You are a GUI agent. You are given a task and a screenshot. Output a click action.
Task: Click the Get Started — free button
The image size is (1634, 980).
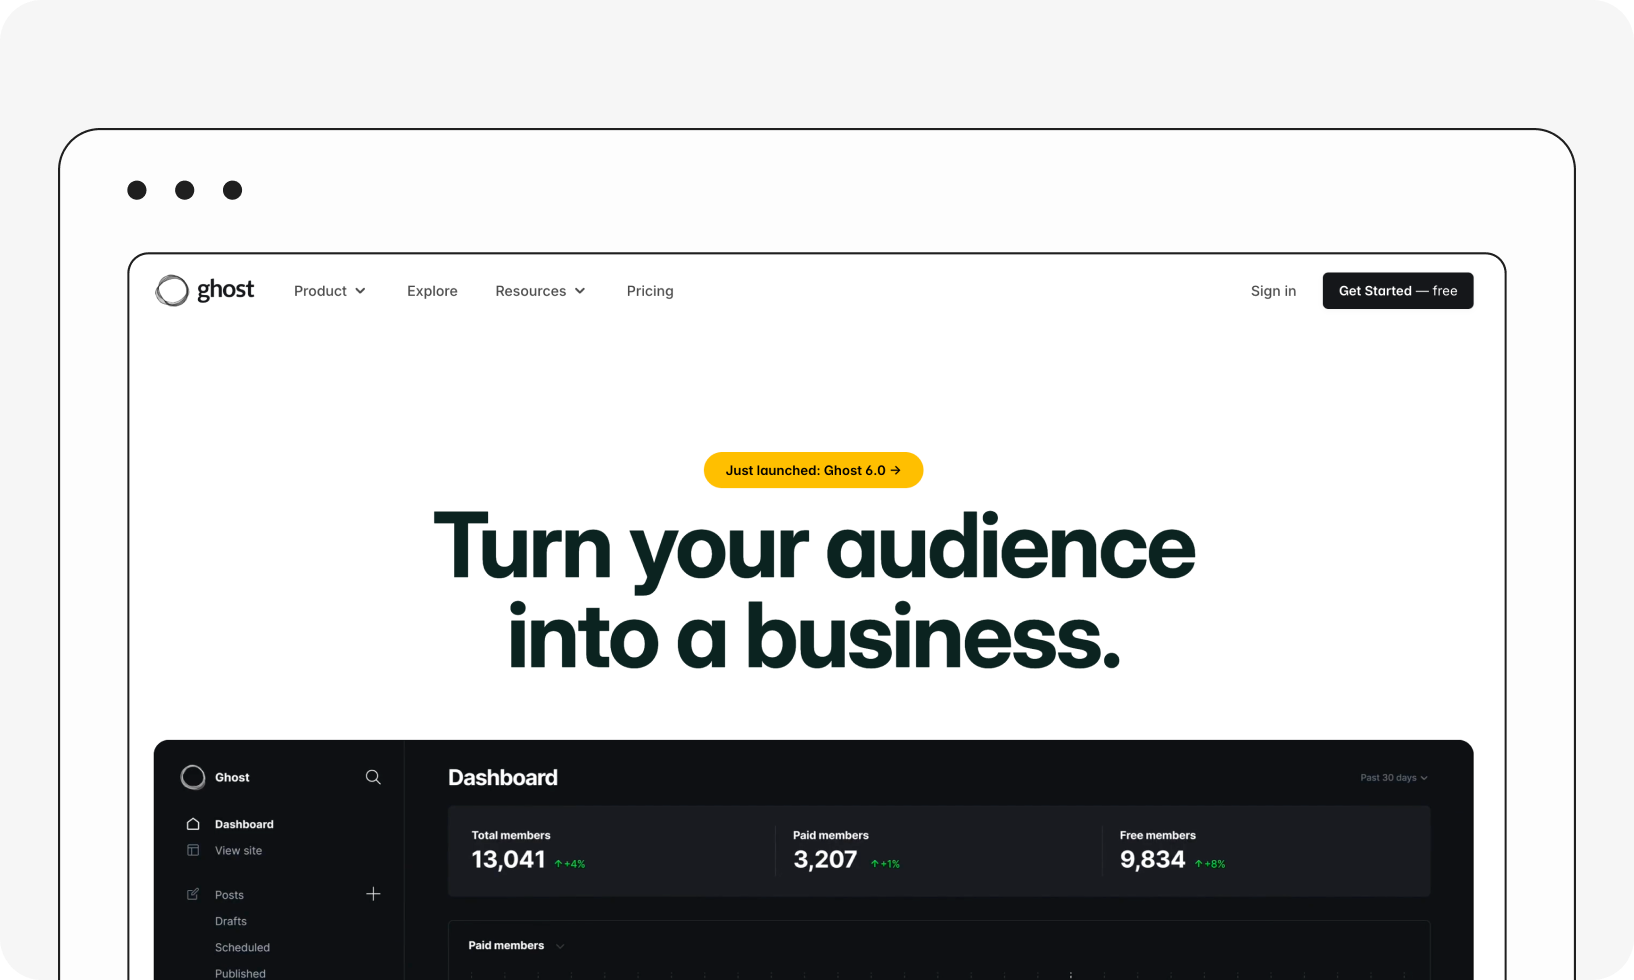[x=1398, y=291]
